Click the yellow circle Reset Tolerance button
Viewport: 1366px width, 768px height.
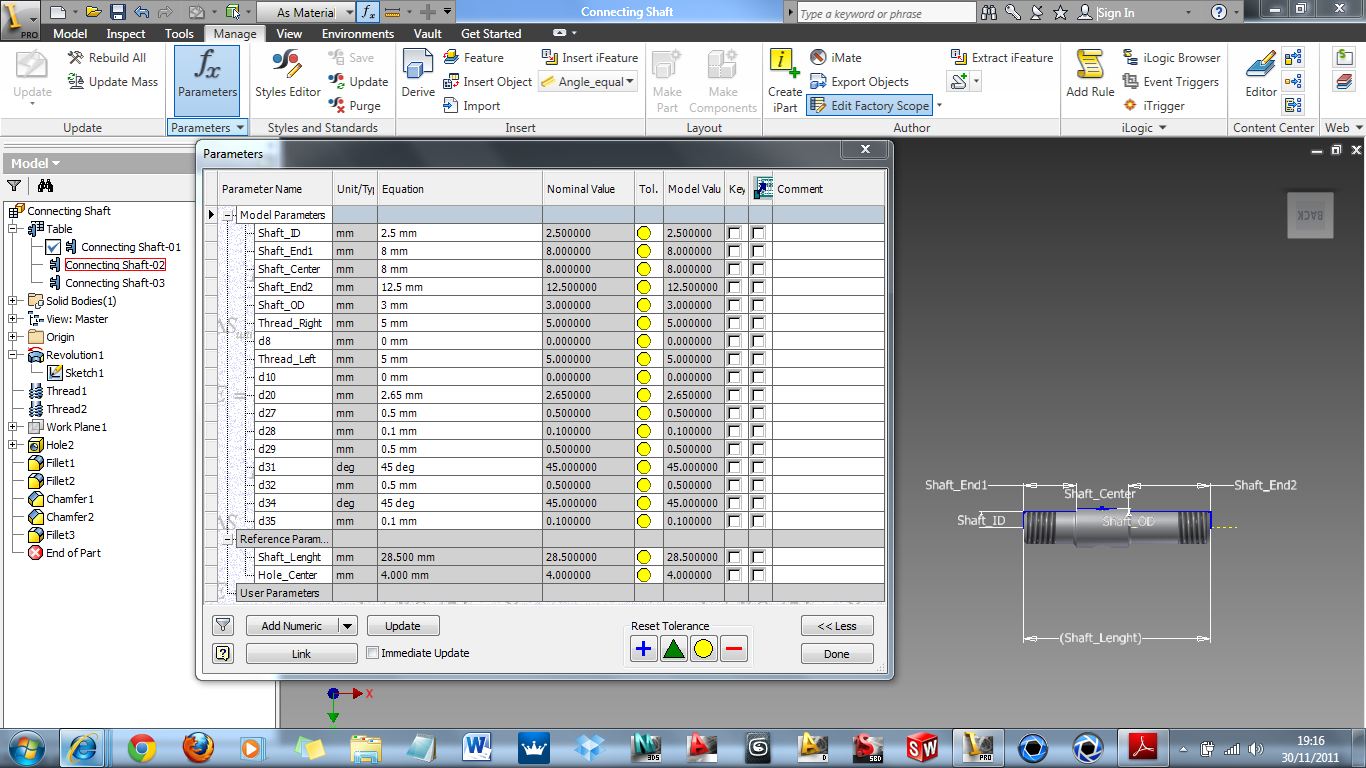[x=704, y=649]
